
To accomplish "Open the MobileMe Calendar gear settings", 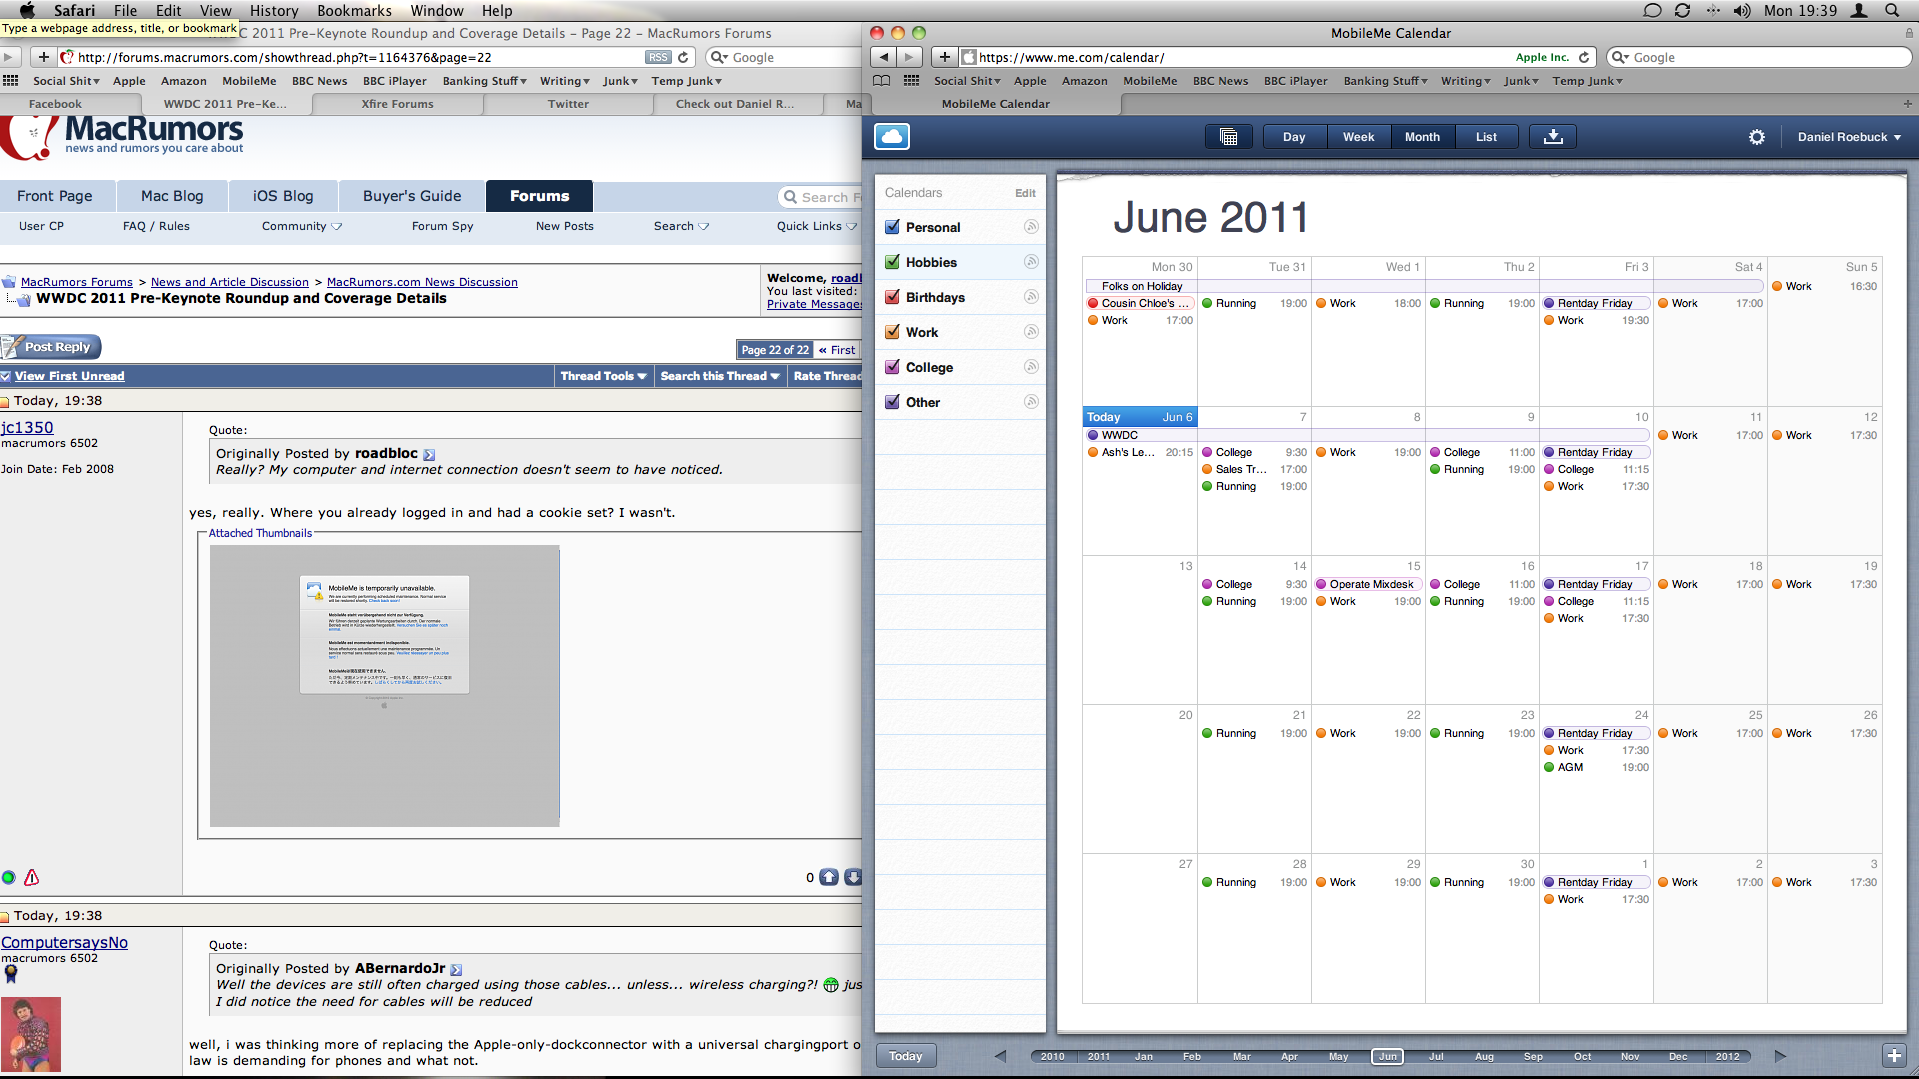I will (x=1757, y=137).
